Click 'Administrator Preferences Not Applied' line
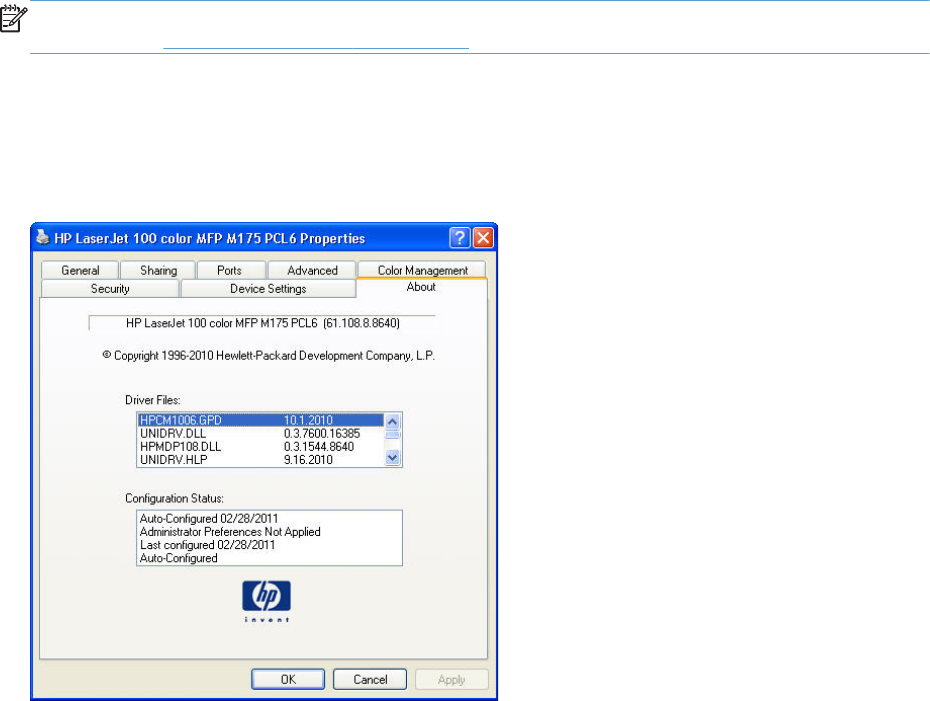The height and width of the screenshot is (701, 930). pos(230,532)
